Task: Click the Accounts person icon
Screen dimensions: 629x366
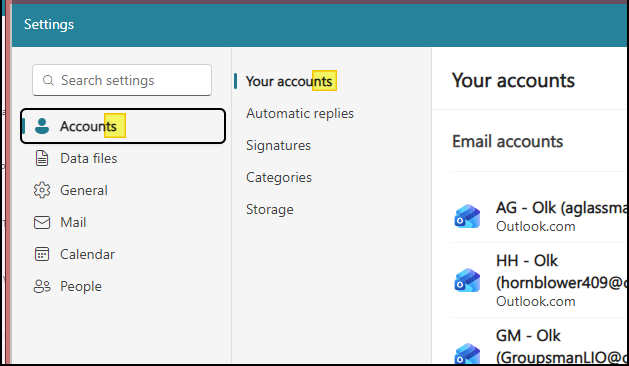Action: (x=42, y=126)
